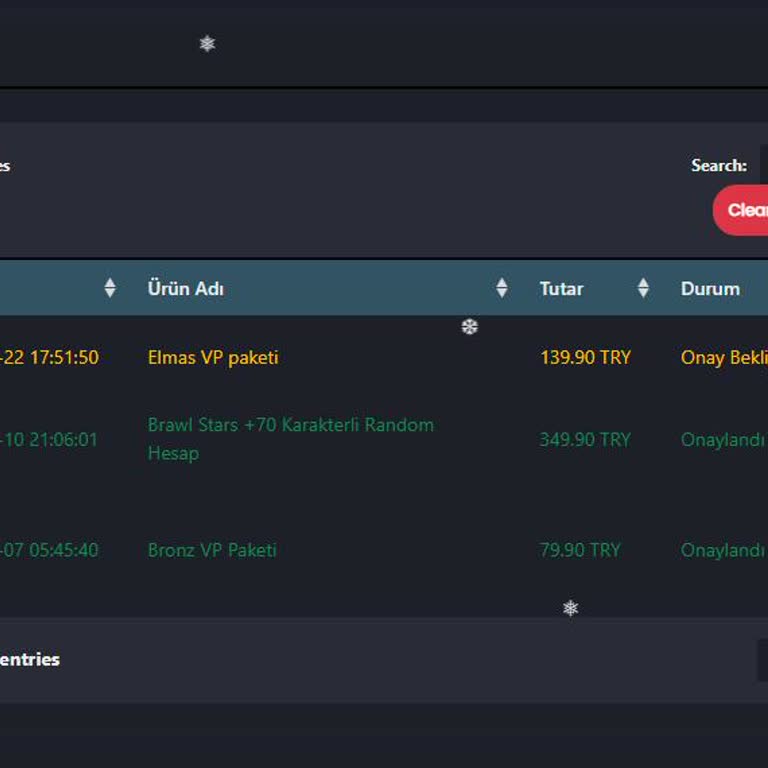Select the Elmas VP paketi row
The image size is (768, 768).
point(384,357)
